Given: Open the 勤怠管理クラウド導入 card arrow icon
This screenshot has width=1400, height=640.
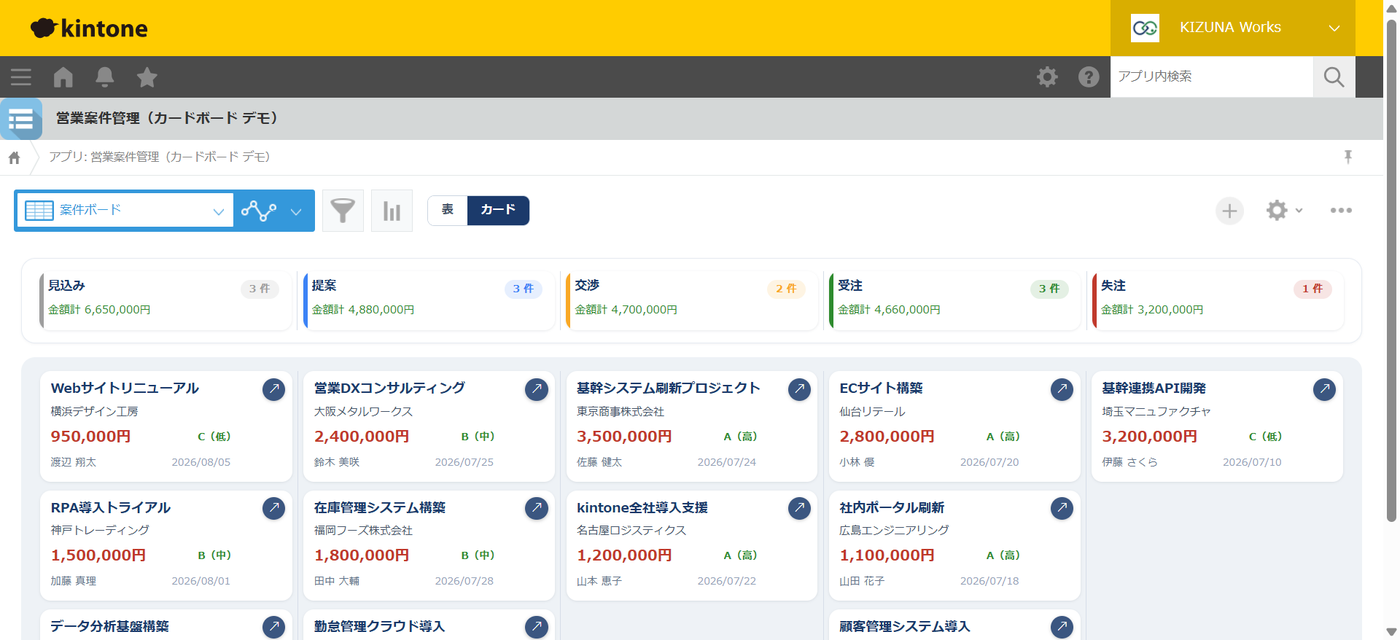Looking at the screenshot, I should coord(537,627).
